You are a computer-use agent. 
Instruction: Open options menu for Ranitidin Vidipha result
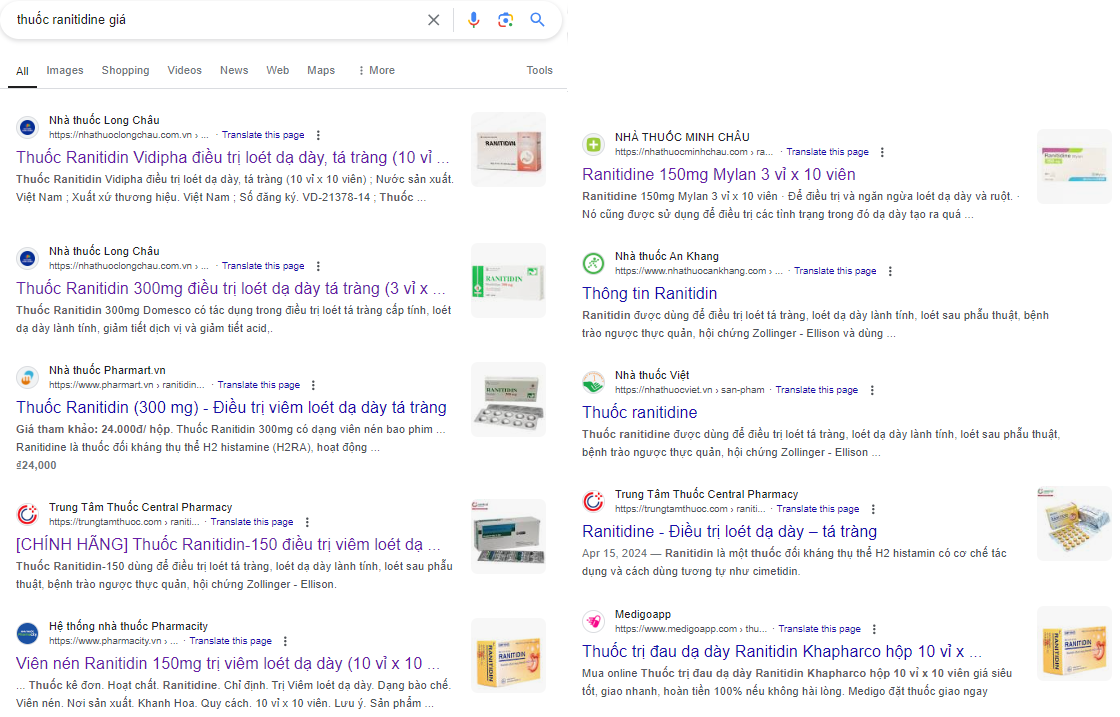(318, 135)
